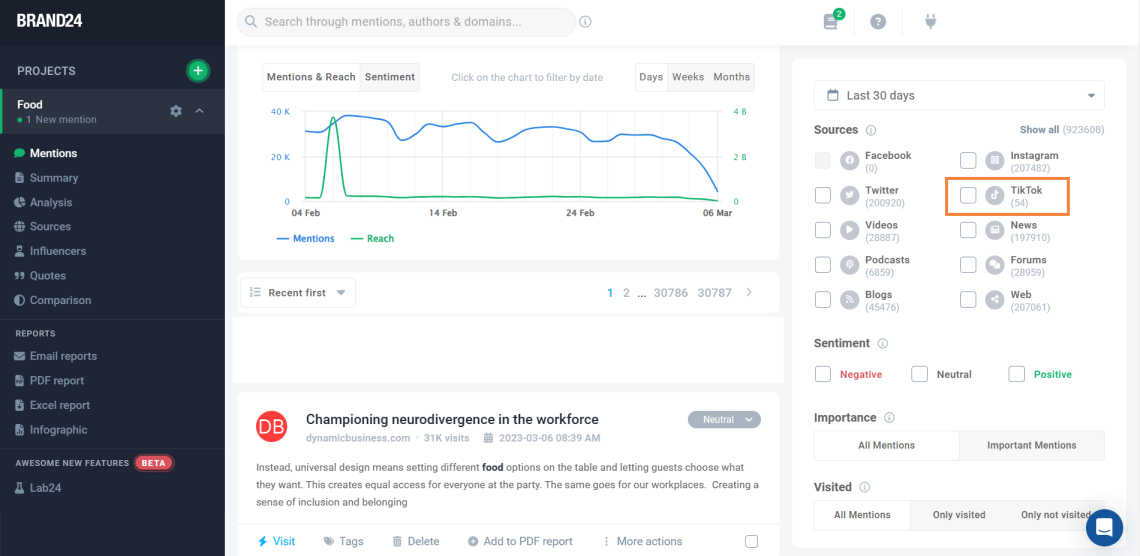Click the Important Mentions button
This screenshot has width=1140, height=556.
(1031, 445)
